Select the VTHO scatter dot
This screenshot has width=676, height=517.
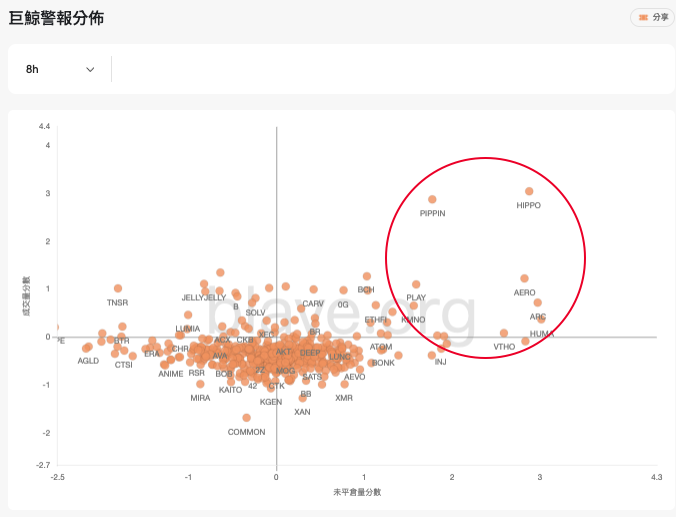[x=504, y=333]
